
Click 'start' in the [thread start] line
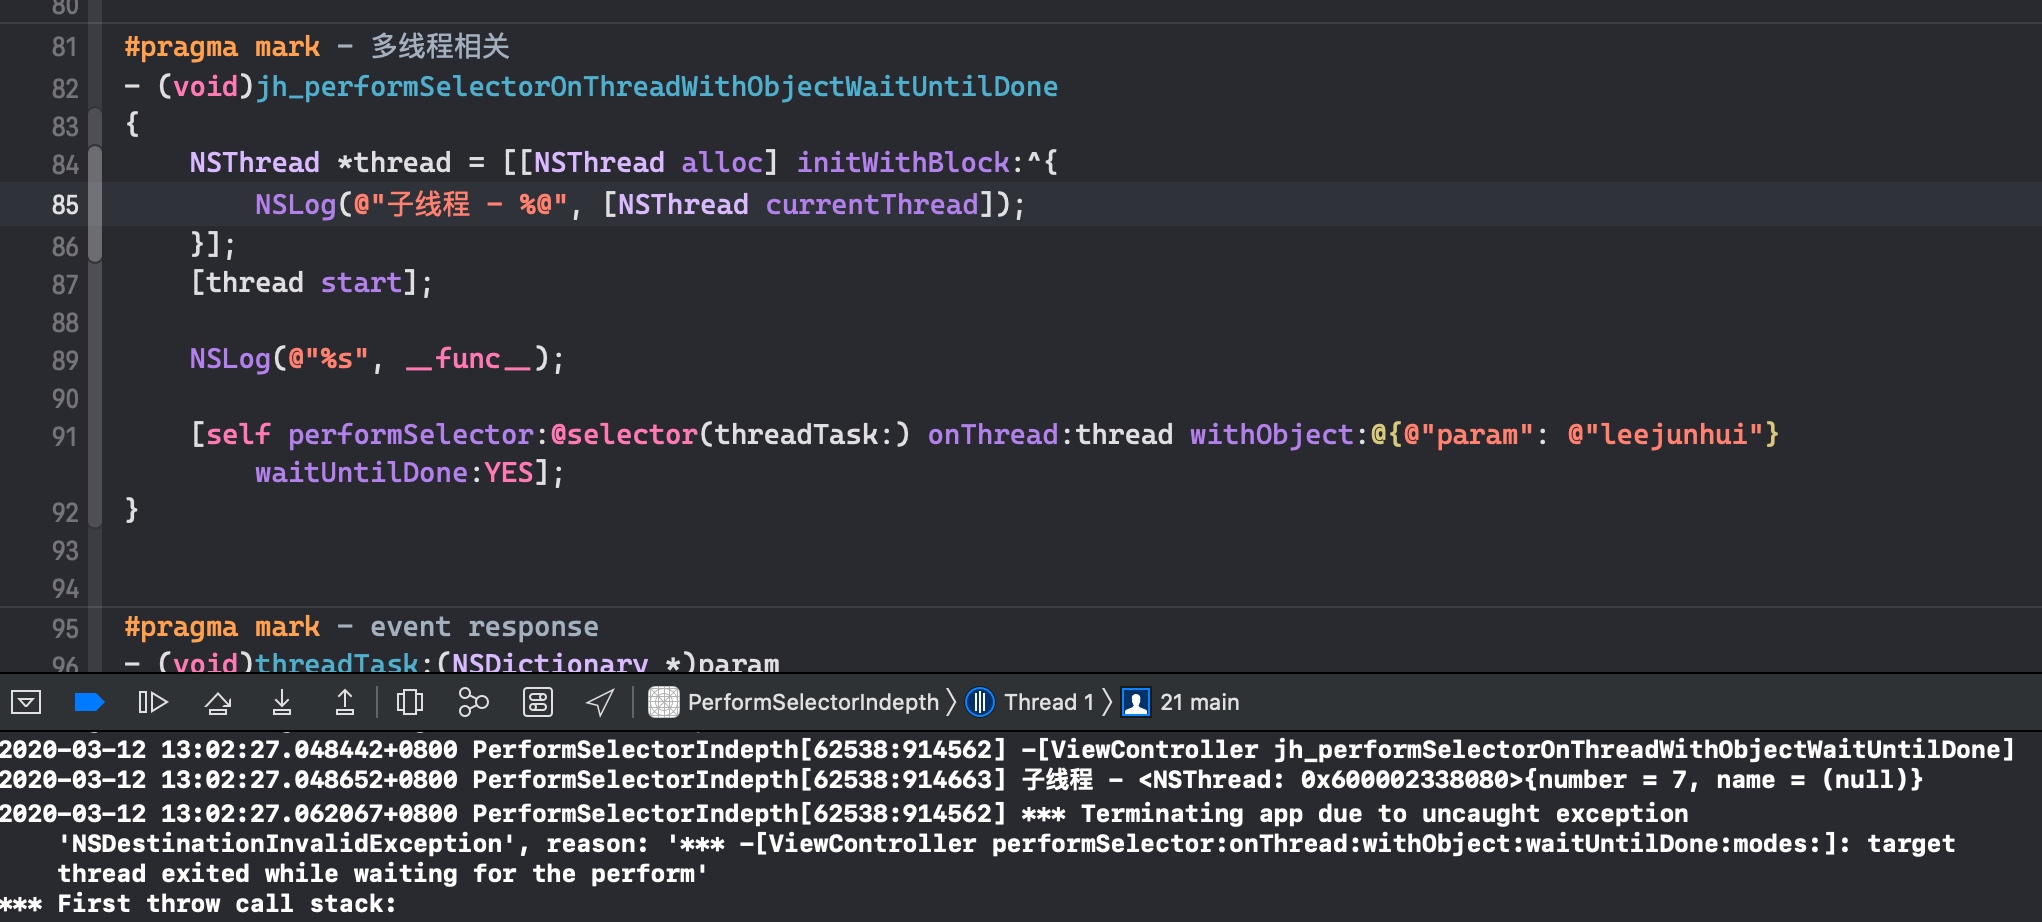coord(361,282)
